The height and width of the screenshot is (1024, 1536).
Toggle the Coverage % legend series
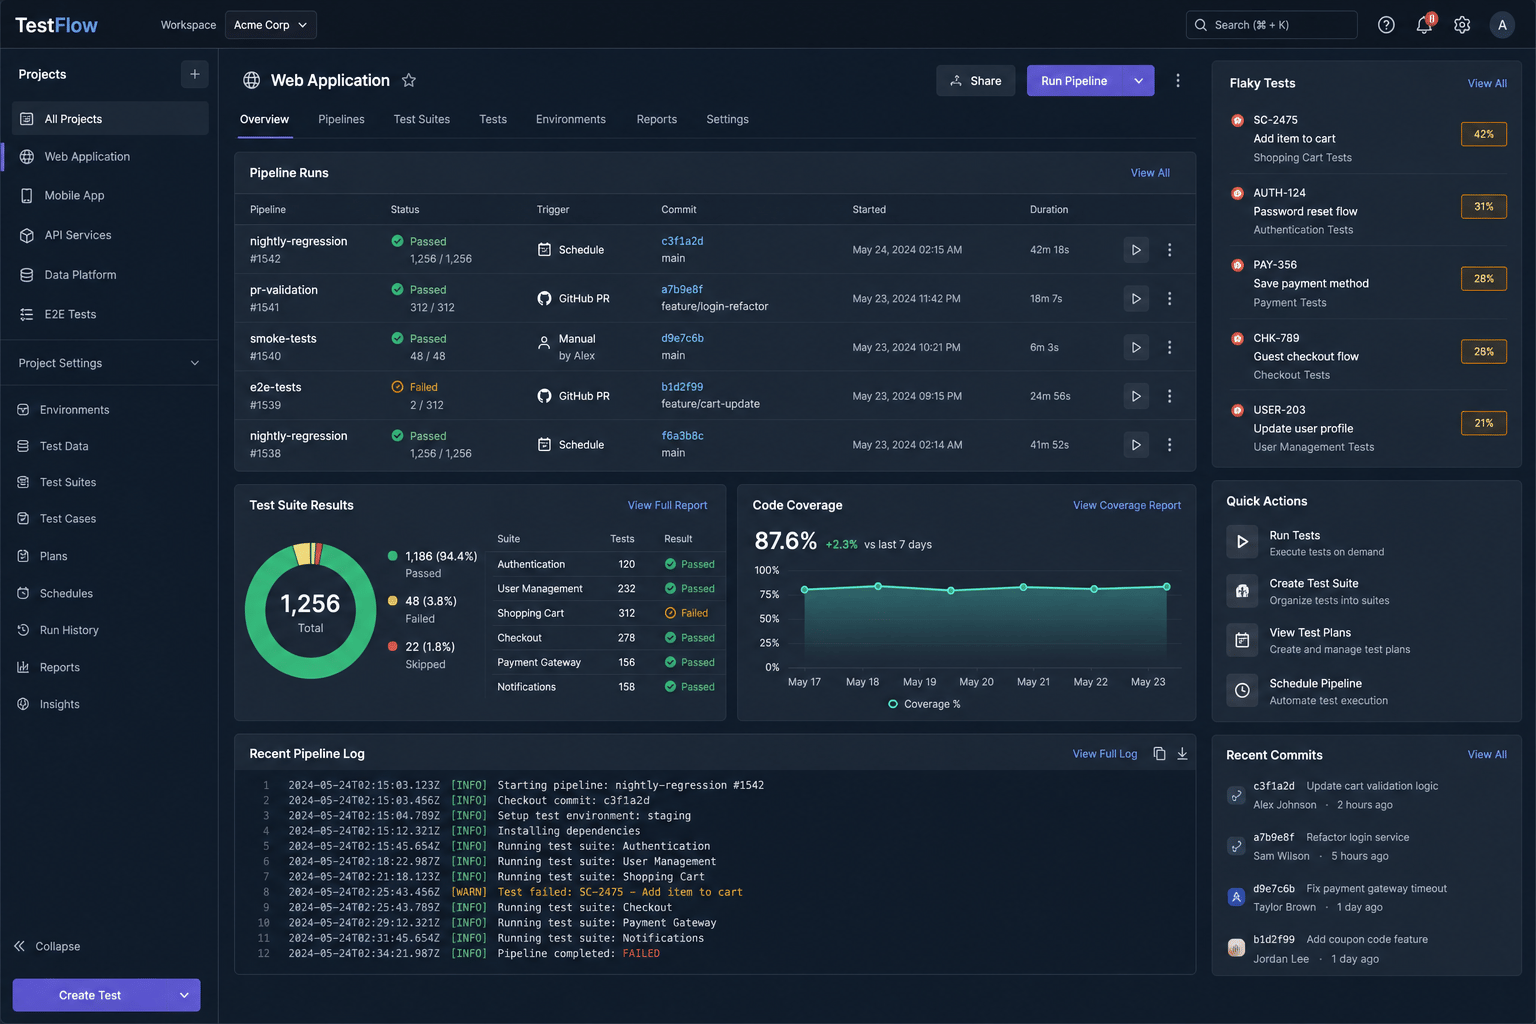click(x=924, y=704)
